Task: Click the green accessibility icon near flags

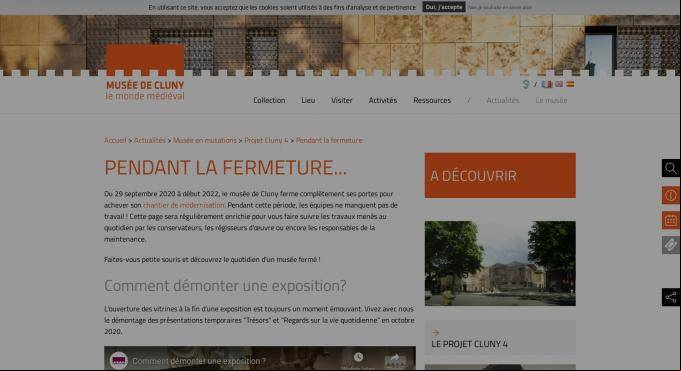Action: pyautogui.click(x=526, y=84)
